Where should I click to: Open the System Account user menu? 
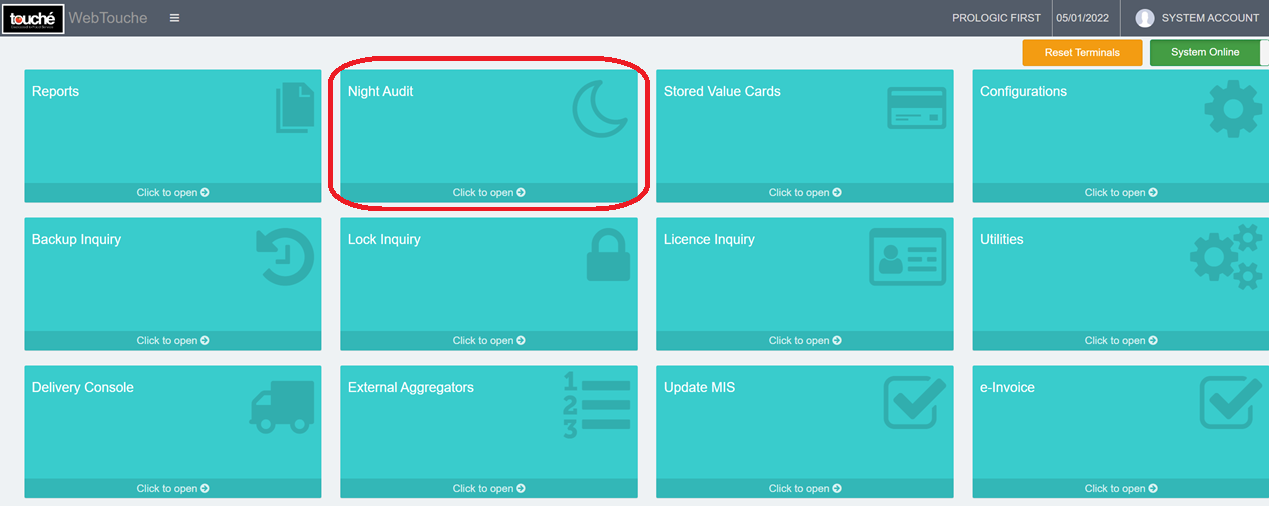point(1198,18)
